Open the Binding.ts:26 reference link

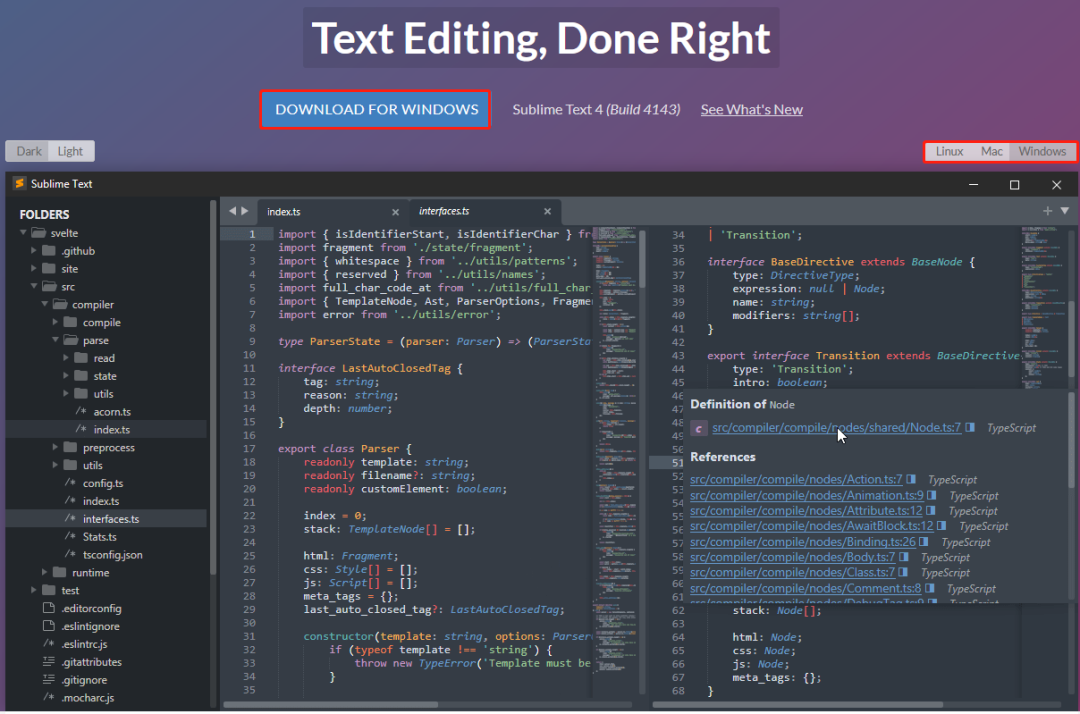(802, 542)
